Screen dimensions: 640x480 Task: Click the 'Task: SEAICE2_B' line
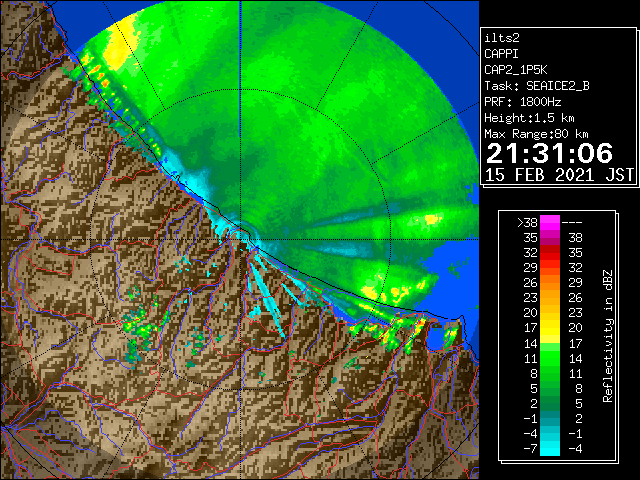pyautogui.click(x=537, y=86)
